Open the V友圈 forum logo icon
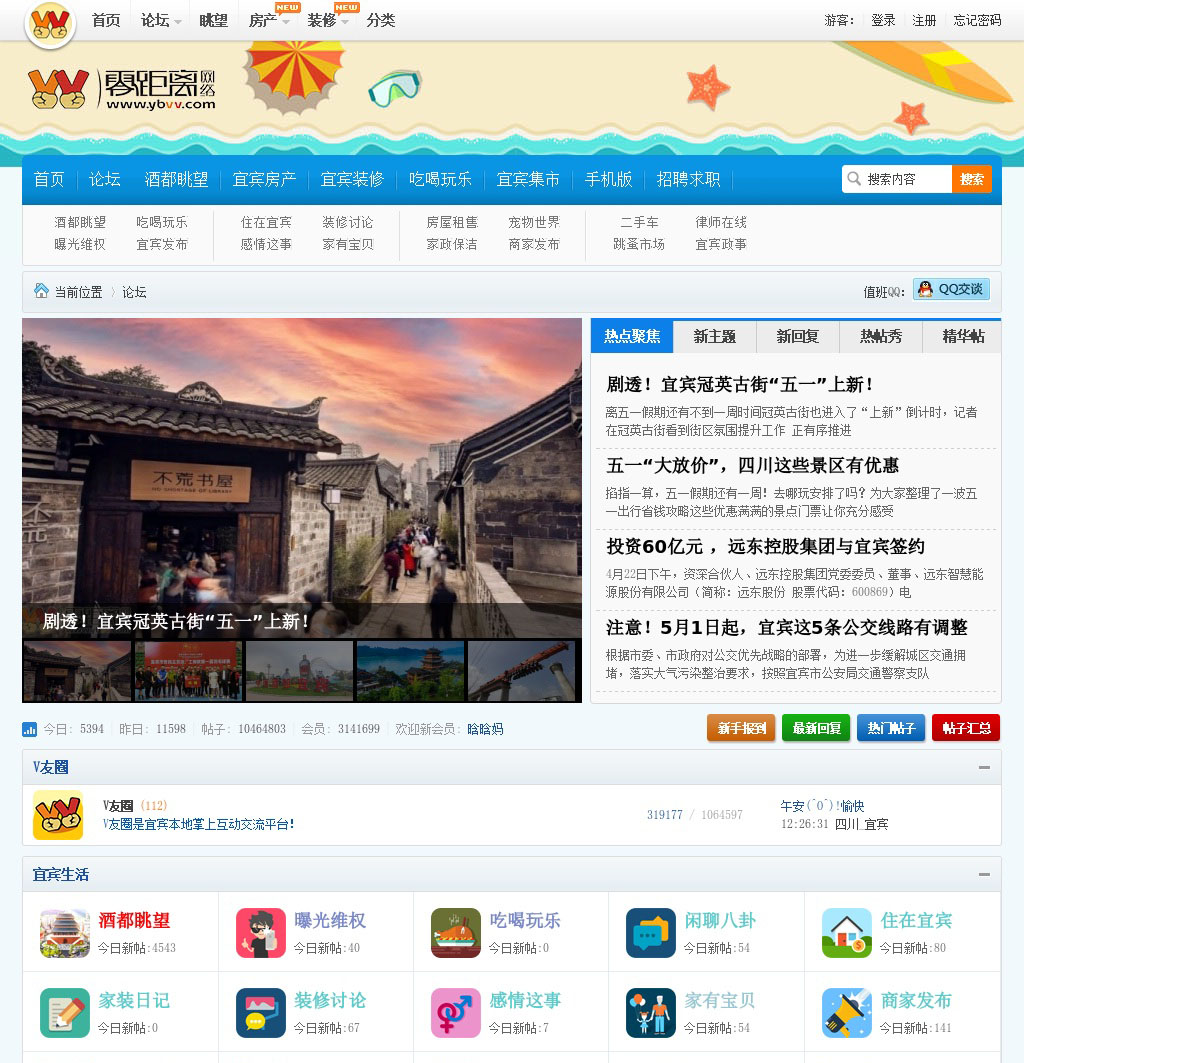The height and width of the screenshot is (1063, 1200). [x=58, y=815]
